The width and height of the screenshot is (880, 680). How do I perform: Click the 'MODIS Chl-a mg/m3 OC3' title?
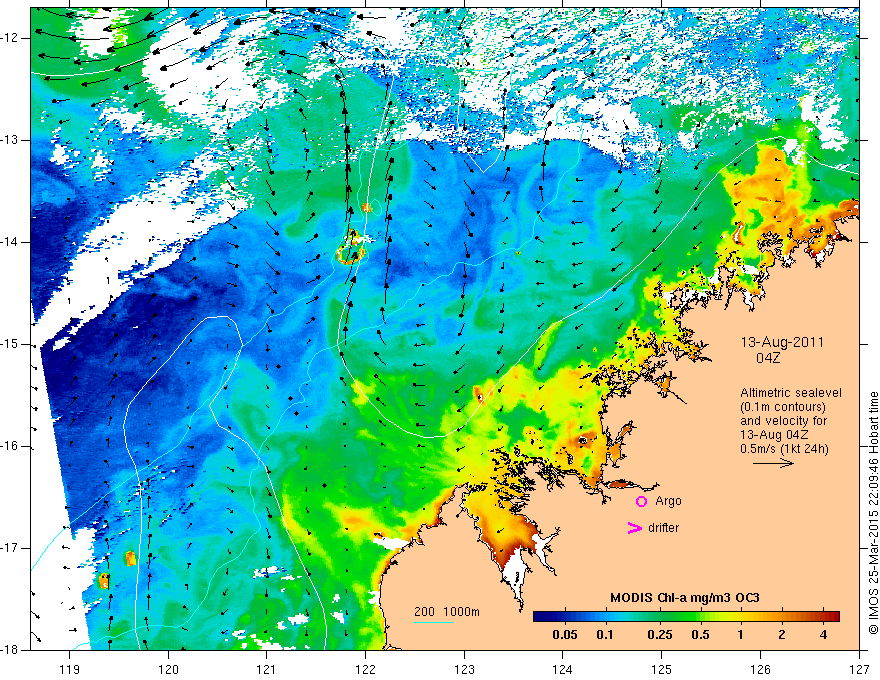pyautogui.click(x=685, y=598)
